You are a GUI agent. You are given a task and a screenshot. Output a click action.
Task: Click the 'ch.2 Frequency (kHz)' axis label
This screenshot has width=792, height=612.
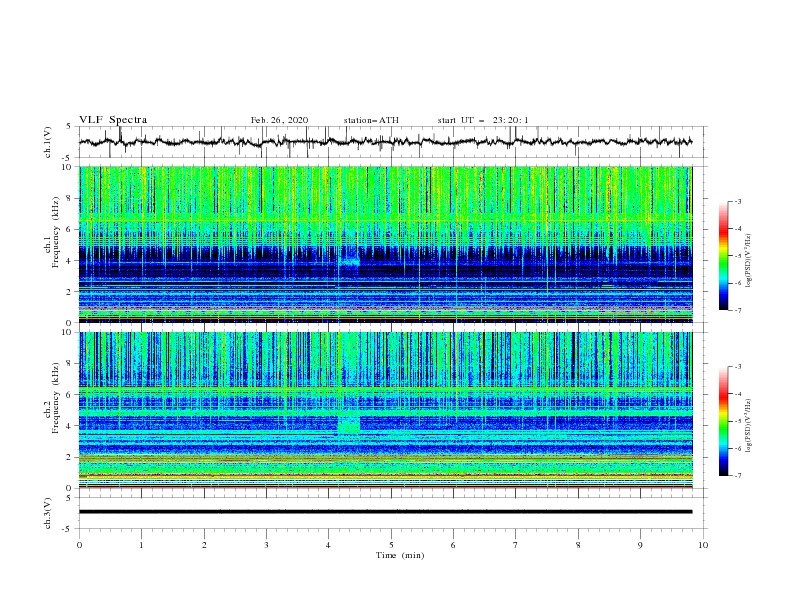pos(52,398)
